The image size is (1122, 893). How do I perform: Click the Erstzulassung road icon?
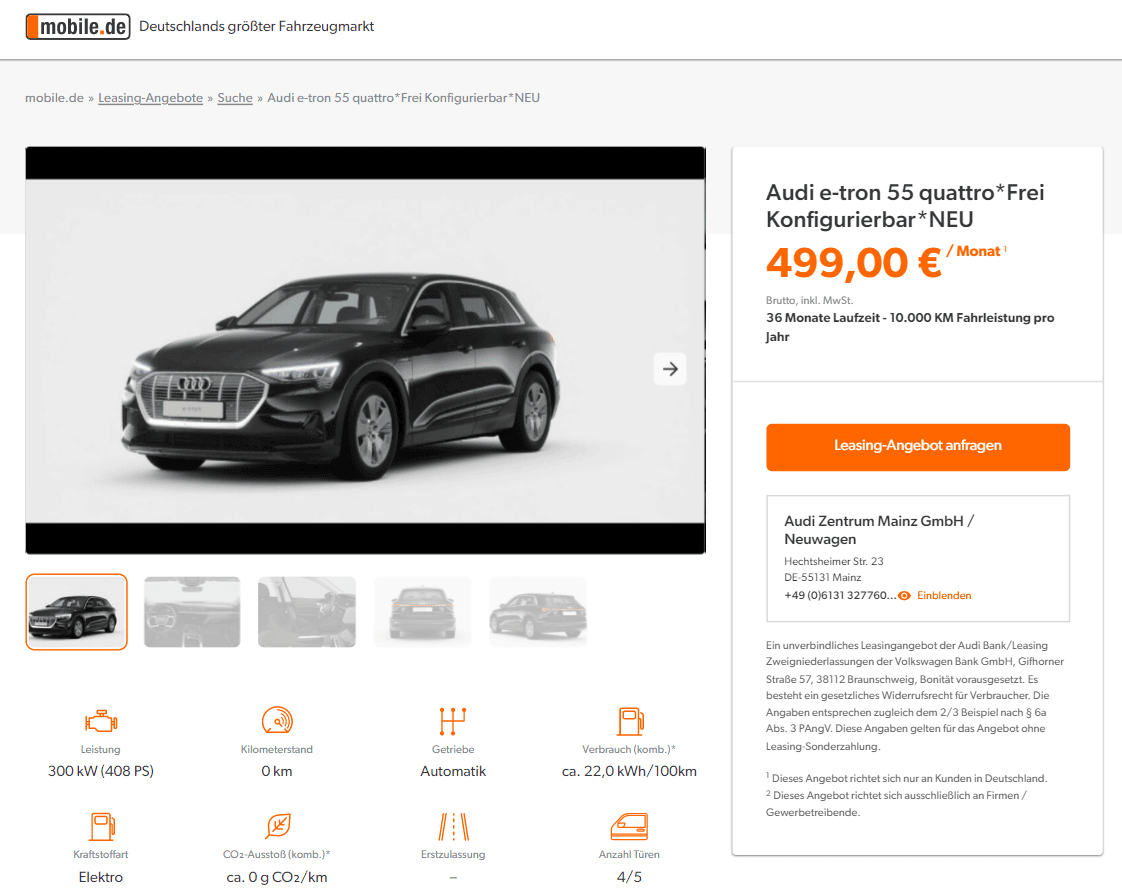point(454,826)
